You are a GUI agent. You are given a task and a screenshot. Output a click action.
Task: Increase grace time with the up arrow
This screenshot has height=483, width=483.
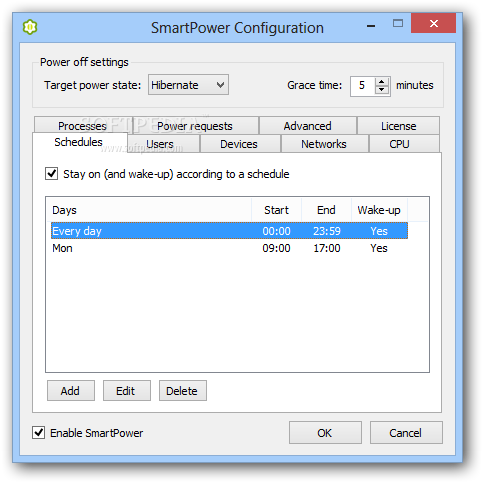pos(382,81)
